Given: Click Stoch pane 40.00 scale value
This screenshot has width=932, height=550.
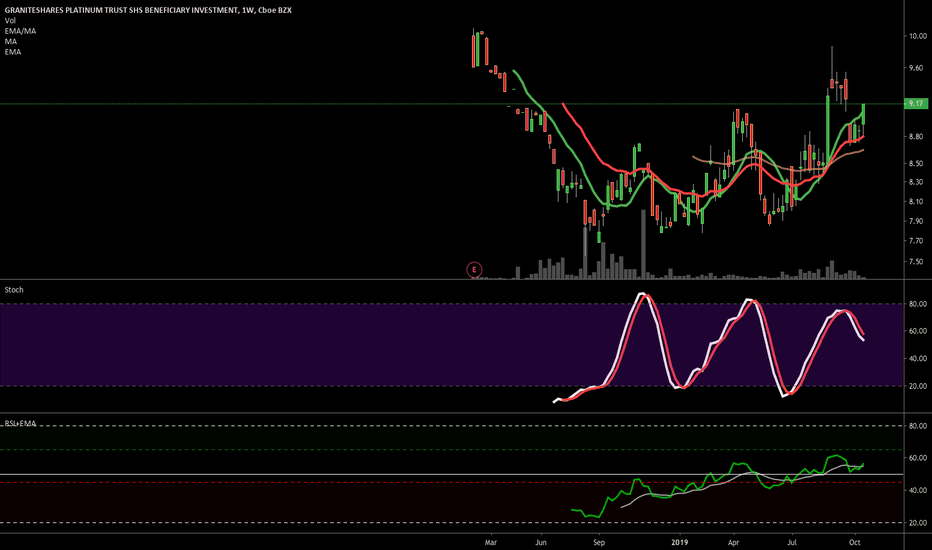Looking at the screenshot, I should point(917,359).
